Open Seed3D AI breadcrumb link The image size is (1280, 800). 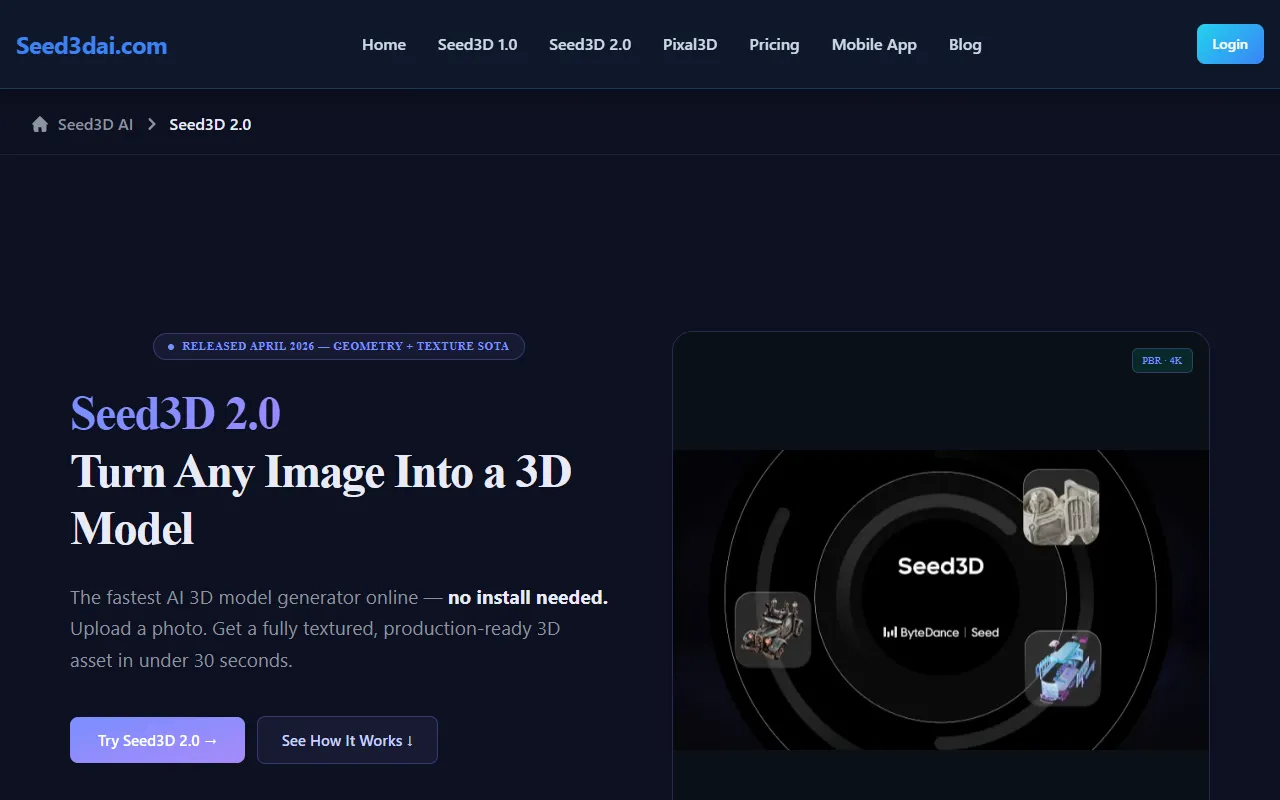95,125
